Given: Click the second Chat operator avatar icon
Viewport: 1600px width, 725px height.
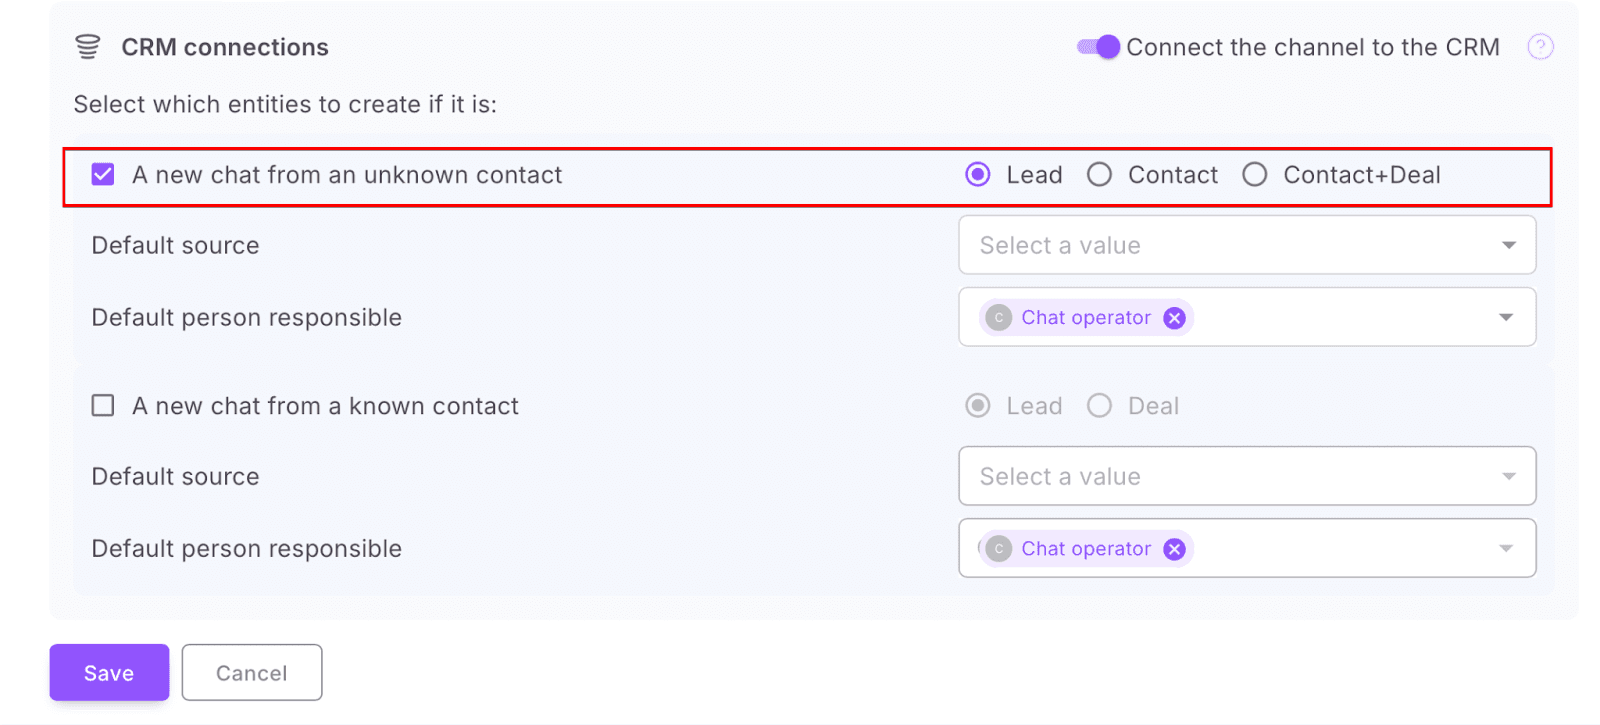Looking at the screenshot, I should [x=998, y=549].
